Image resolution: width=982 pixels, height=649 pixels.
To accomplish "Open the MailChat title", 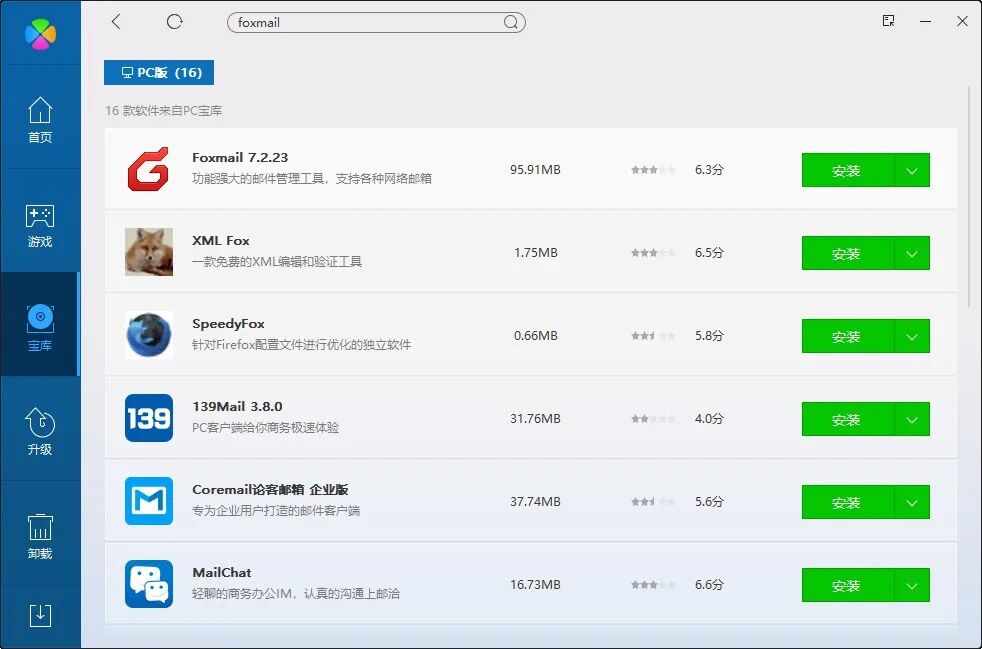I will [222, 573].
